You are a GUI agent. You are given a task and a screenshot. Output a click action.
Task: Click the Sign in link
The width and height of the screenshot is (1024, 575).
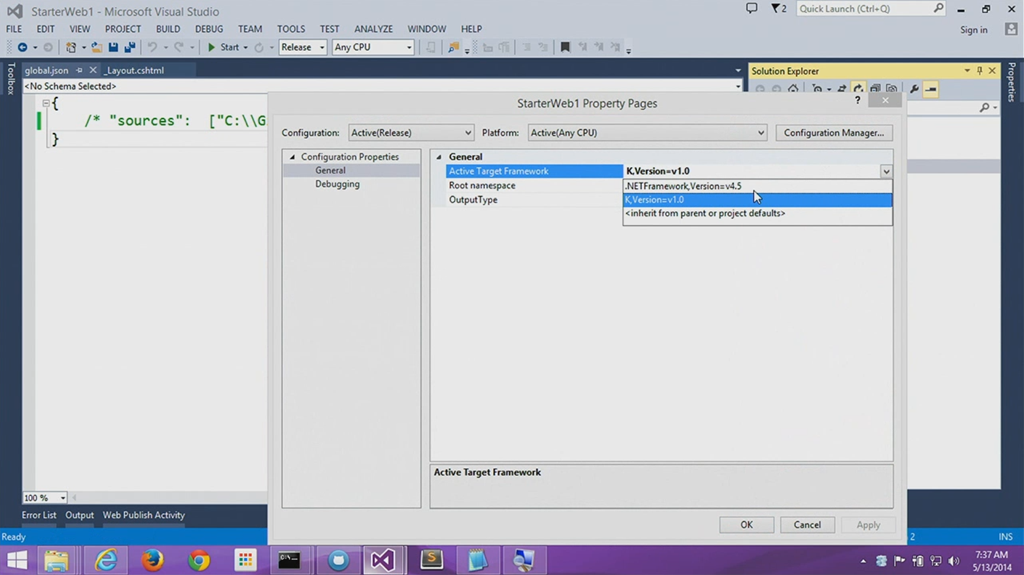[x=974, y=30]
